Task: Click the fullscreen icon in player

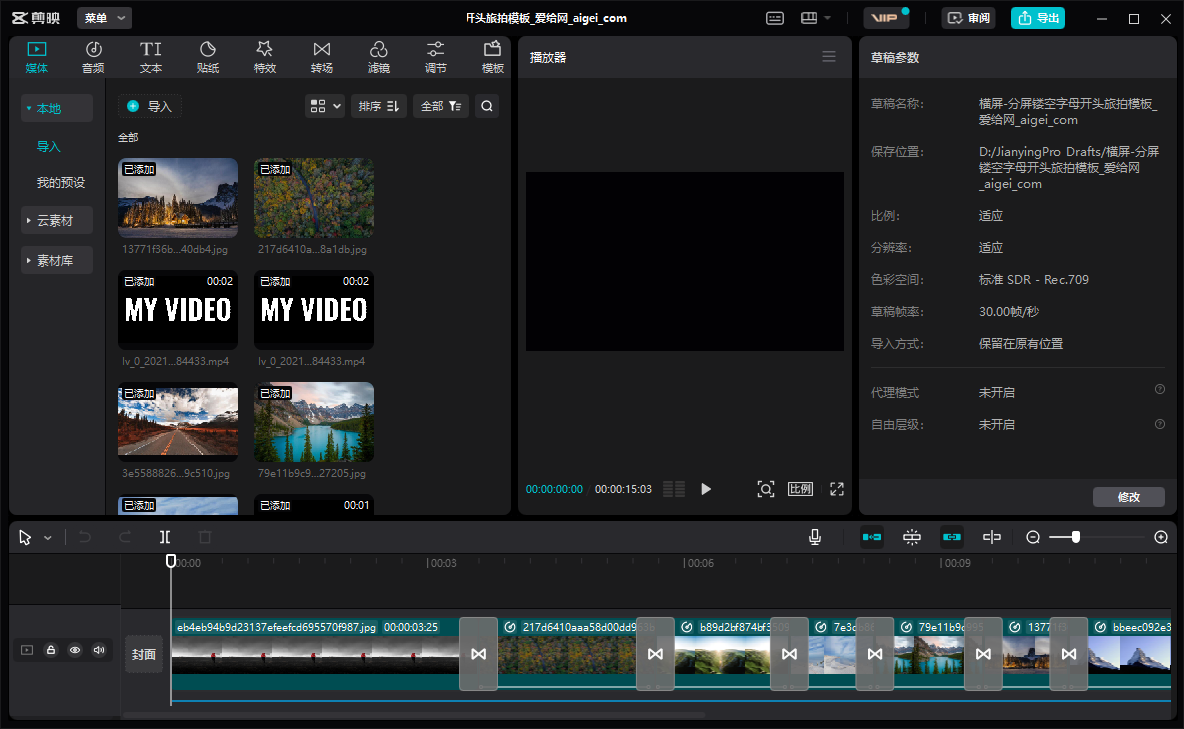Action: click(837, 489)
